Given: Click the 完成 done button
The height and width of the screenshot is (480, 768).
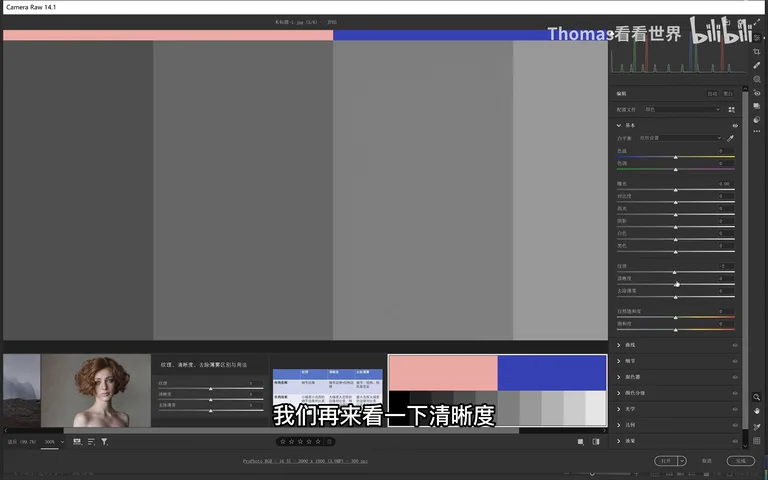Looking at the screenshot, I should pyautogui.click(x=740, y=461).
